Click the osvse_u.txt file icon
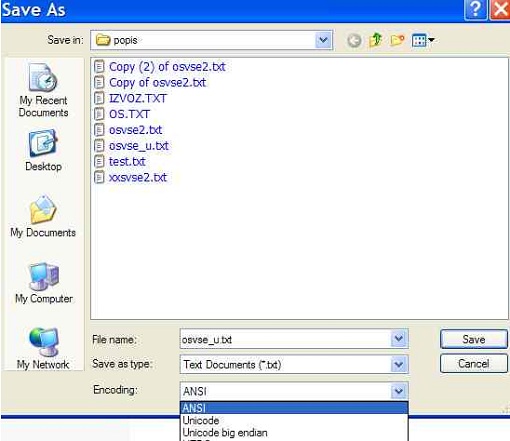Image resolution: width=510 pixels, height=441 pixels. [99, 146]
